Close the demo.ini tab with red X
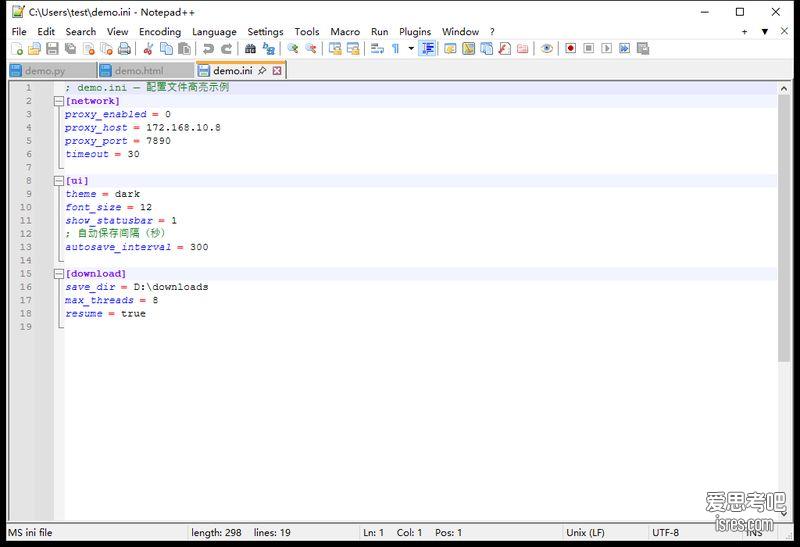 (x=277, y=70)
